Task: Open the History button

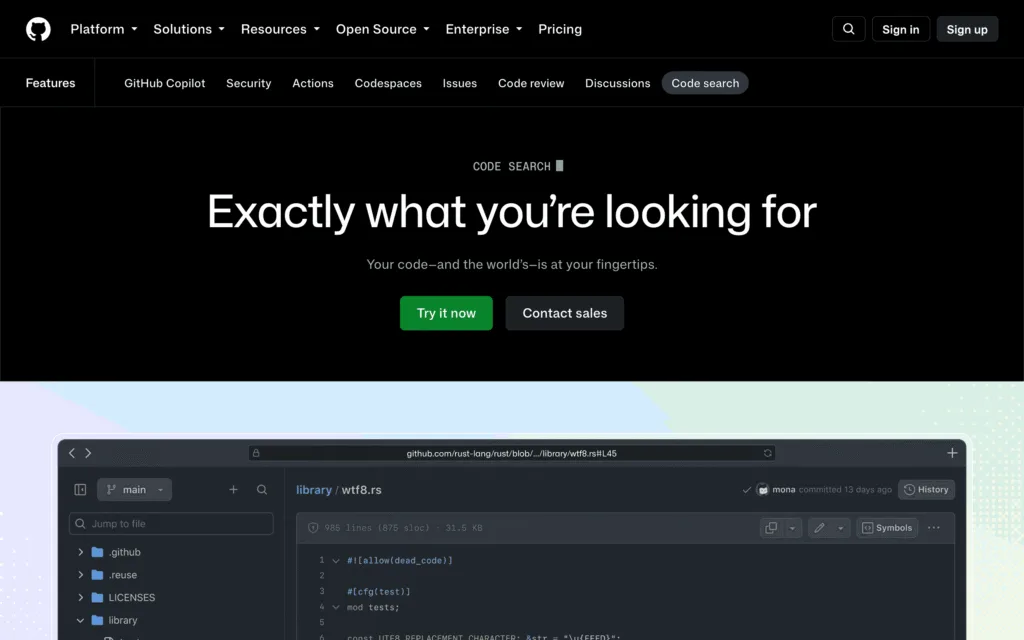Action: point(927,489)
